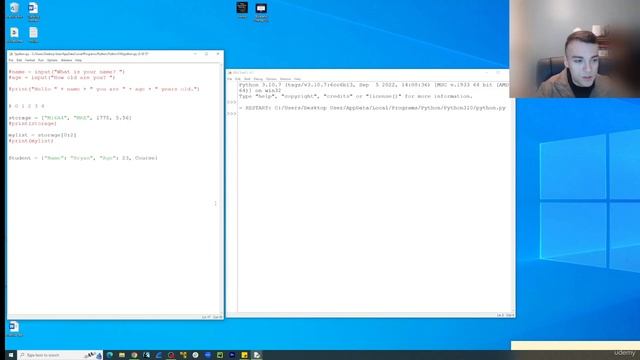Click the 'RESTART:' line in the Shell
Viewport: 640px width, 360px height.
click(x=372, y=108)
